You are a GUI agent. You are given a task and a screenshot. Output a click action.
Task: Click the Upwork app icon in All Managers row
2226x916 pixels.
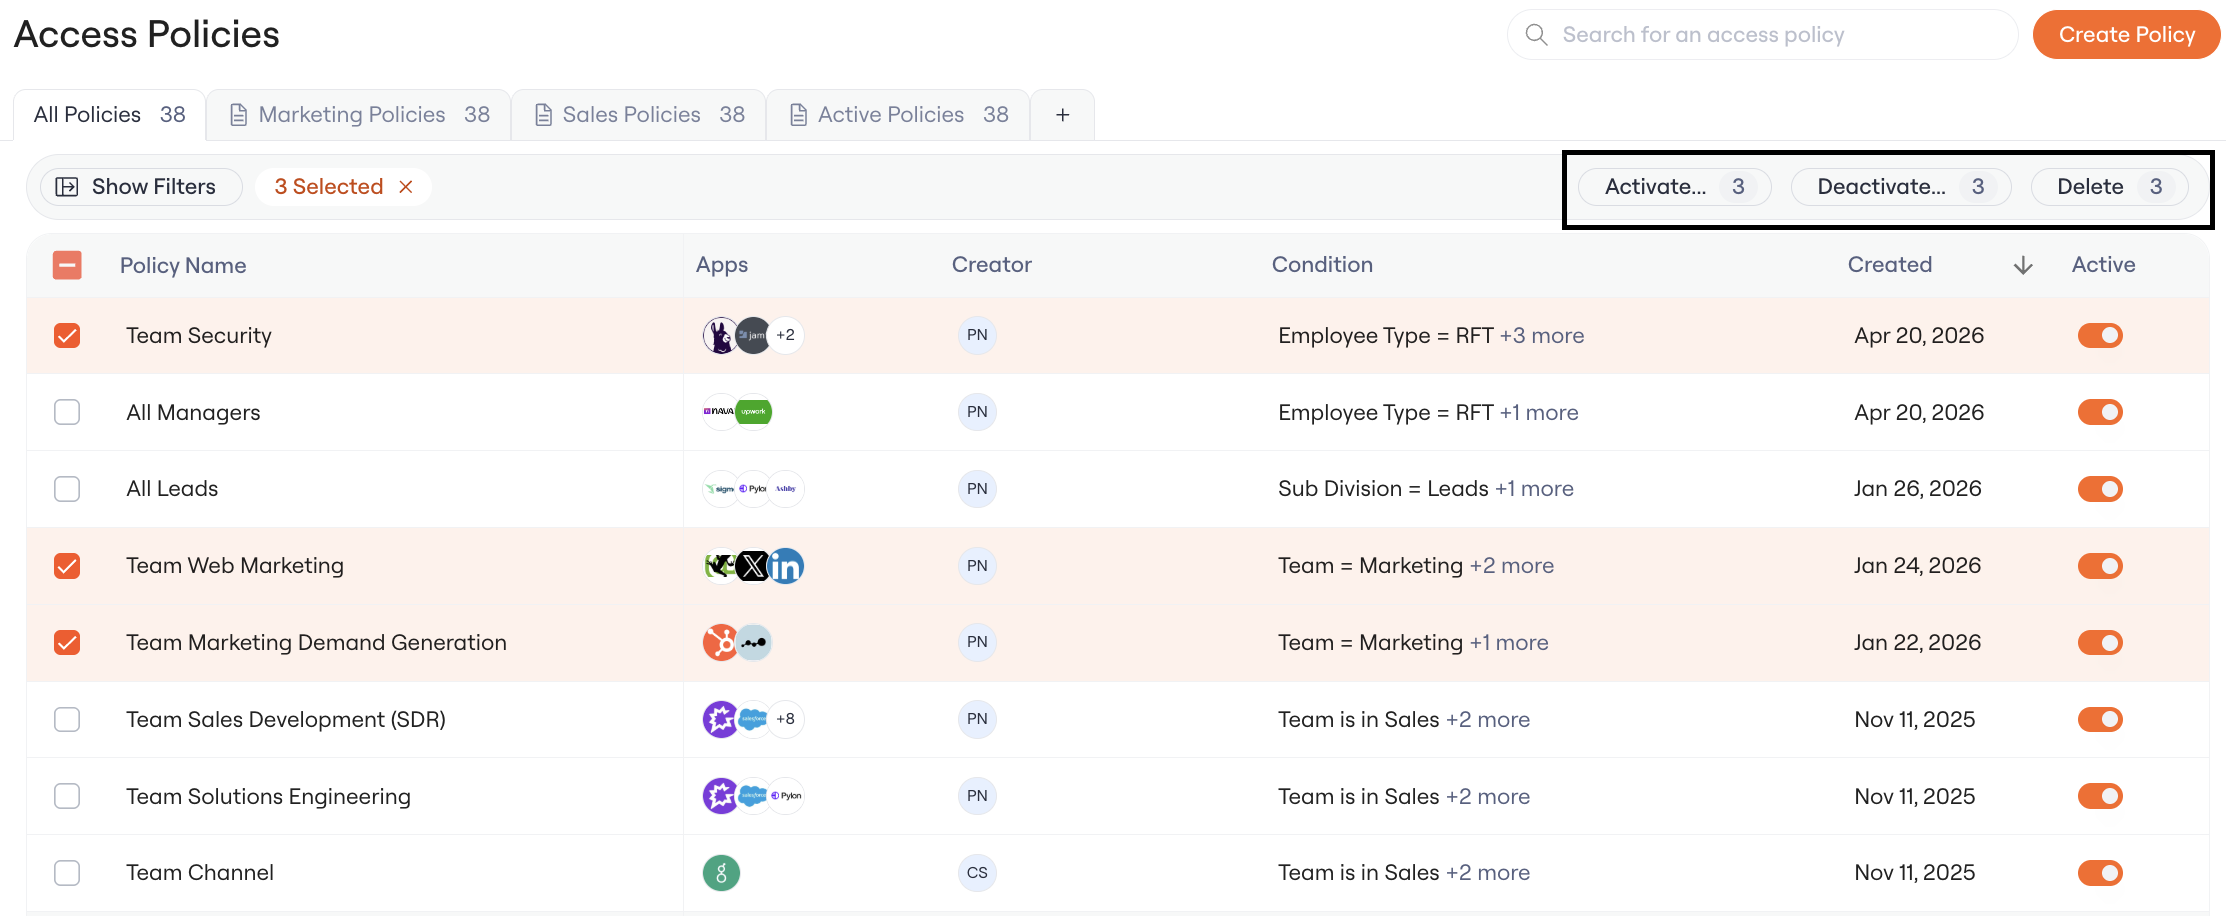pyautogui.click(x=753, y=412)
